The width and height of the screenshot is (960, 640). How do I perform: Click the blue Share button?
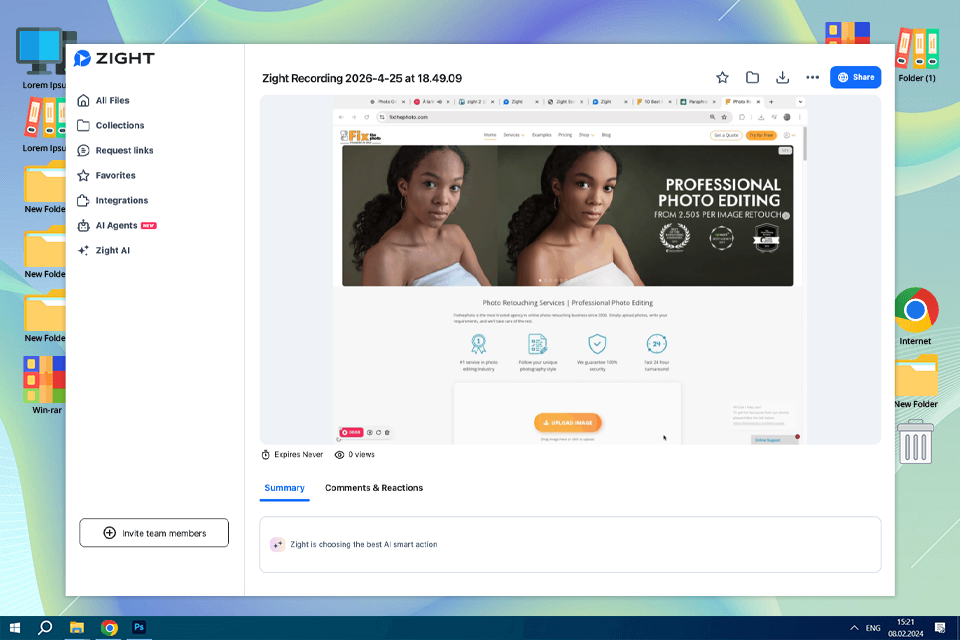855,77
